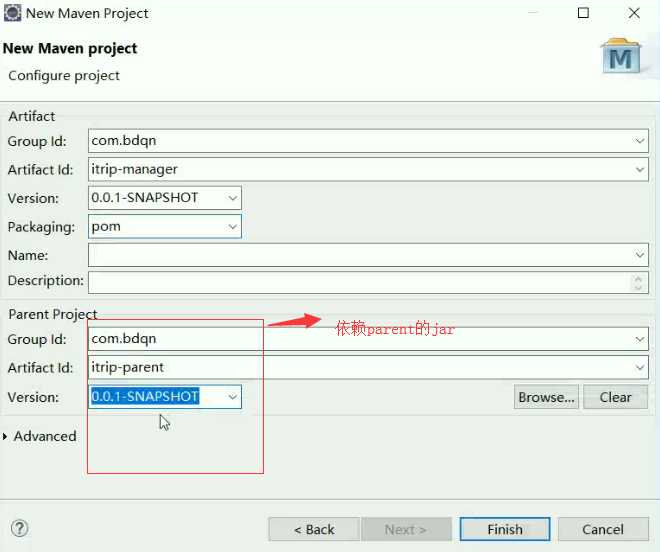Image resolution: width=660 pixels, height=552 pixels.
Task: Cancel the New Maven Project dialog
Action: coord(603,529)
